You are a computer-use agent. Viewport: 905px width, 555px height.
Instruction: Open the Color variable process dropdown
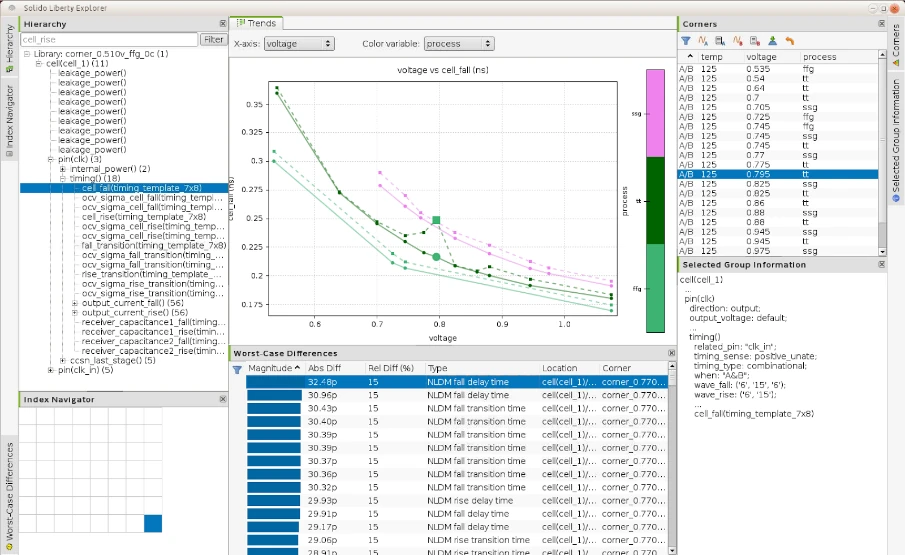[459, 44]
